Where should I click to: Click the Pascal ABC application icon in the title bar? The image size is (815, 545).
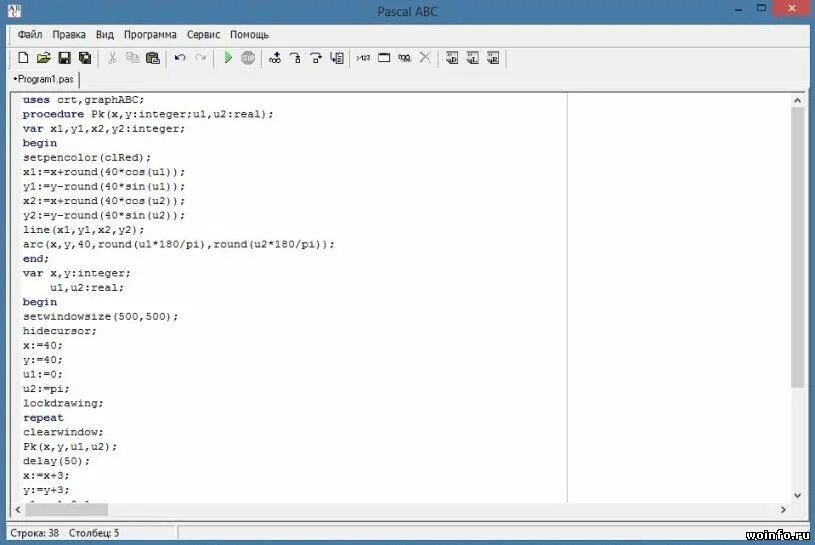tap(15, 10)
